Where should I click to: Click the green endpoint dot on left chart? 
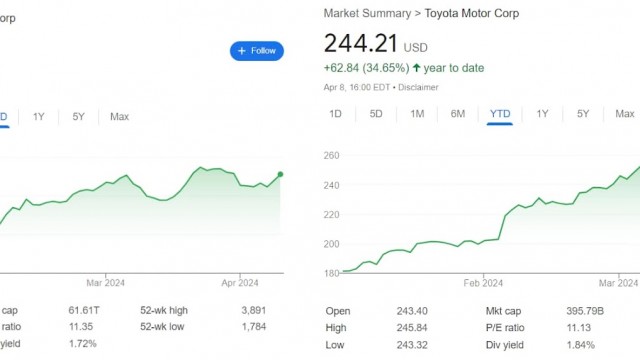[280, 174]
